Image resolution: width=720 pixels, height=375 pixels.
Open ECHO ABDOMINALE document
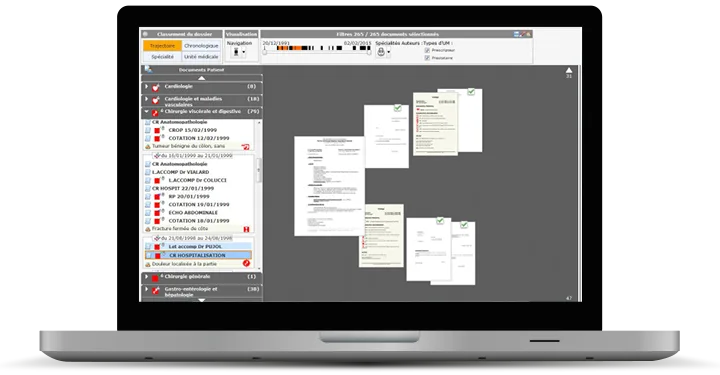193,213
